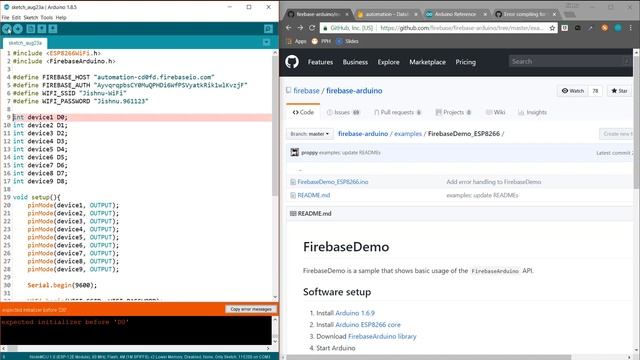The width and height of the screenshot is (640, 360).
Task: Select the sketch_aug23a editor tab
Action: (25, 43)
